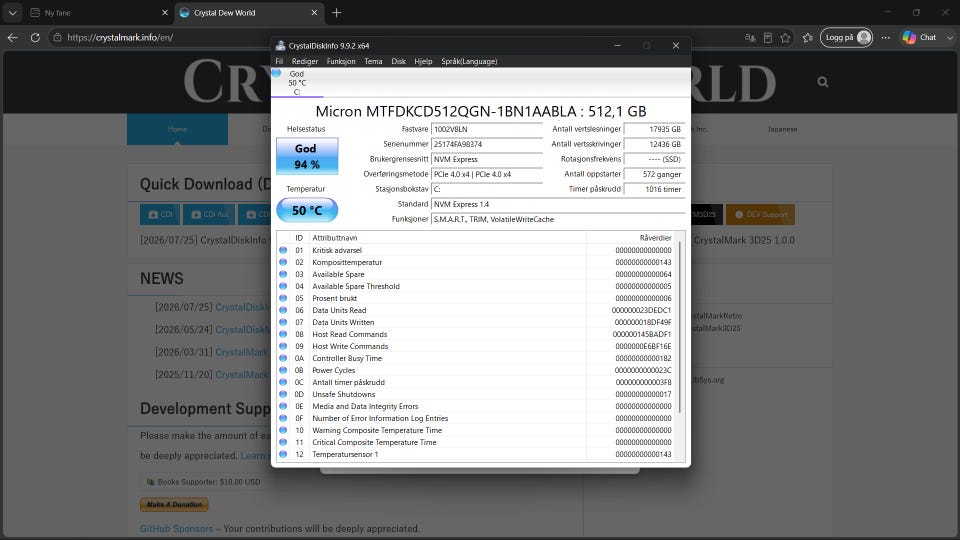Click status dot for Power Cycles row
Screen dimensions: 960x540
pos(283,370)
